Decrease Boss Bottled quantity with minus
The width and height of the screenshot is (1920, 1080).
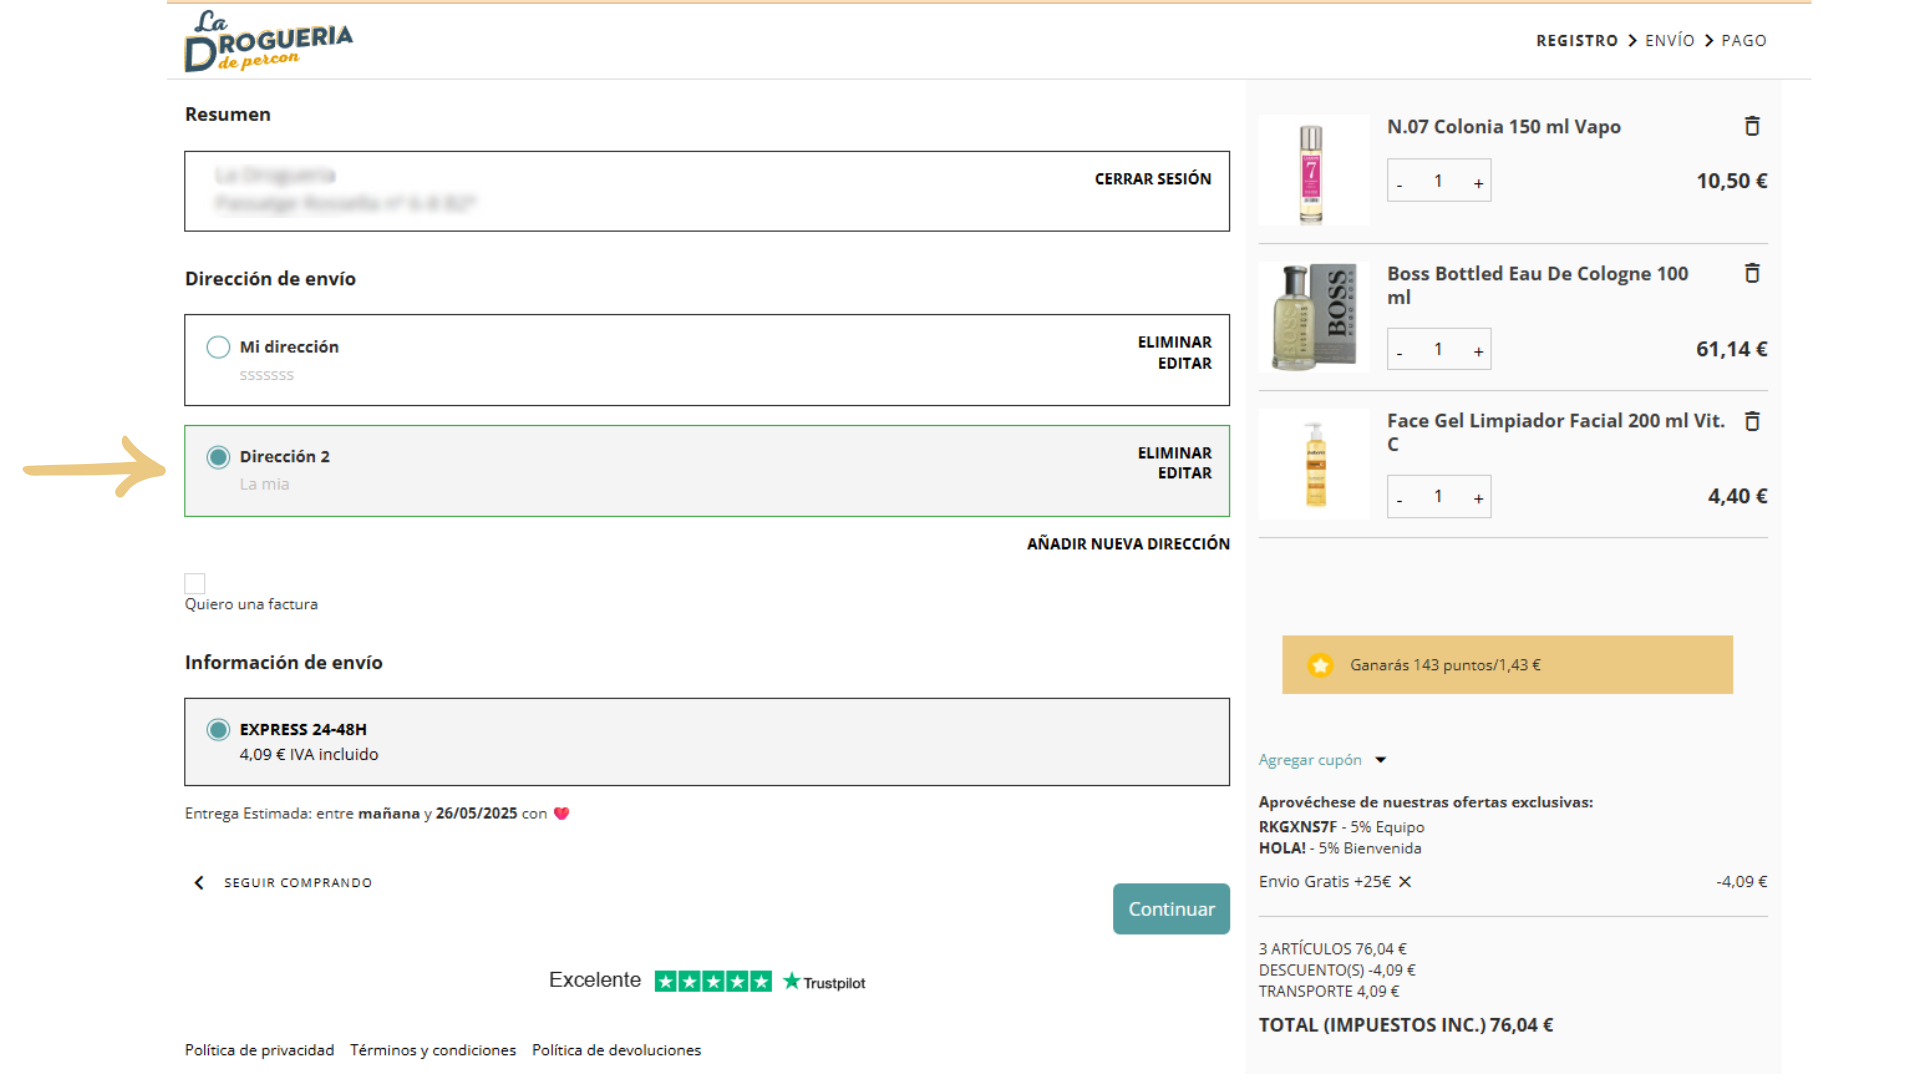(x=1399, y=351)
